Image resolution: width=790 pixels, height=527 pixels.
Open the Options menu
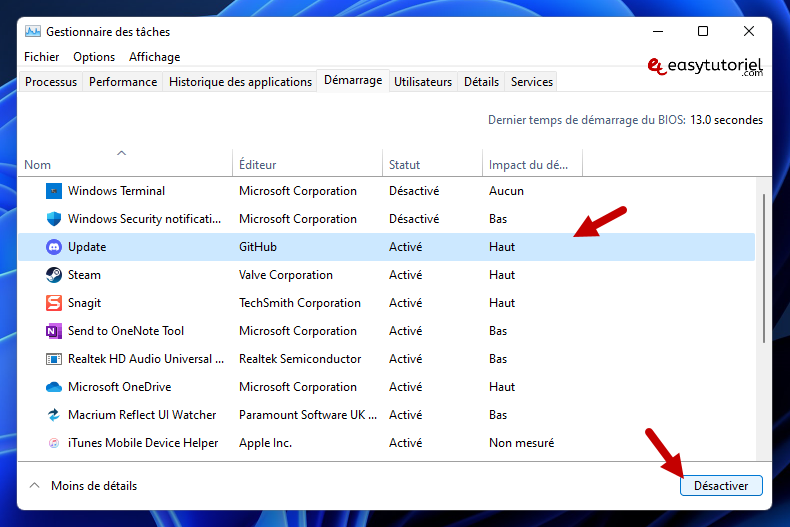pos(94,57)
